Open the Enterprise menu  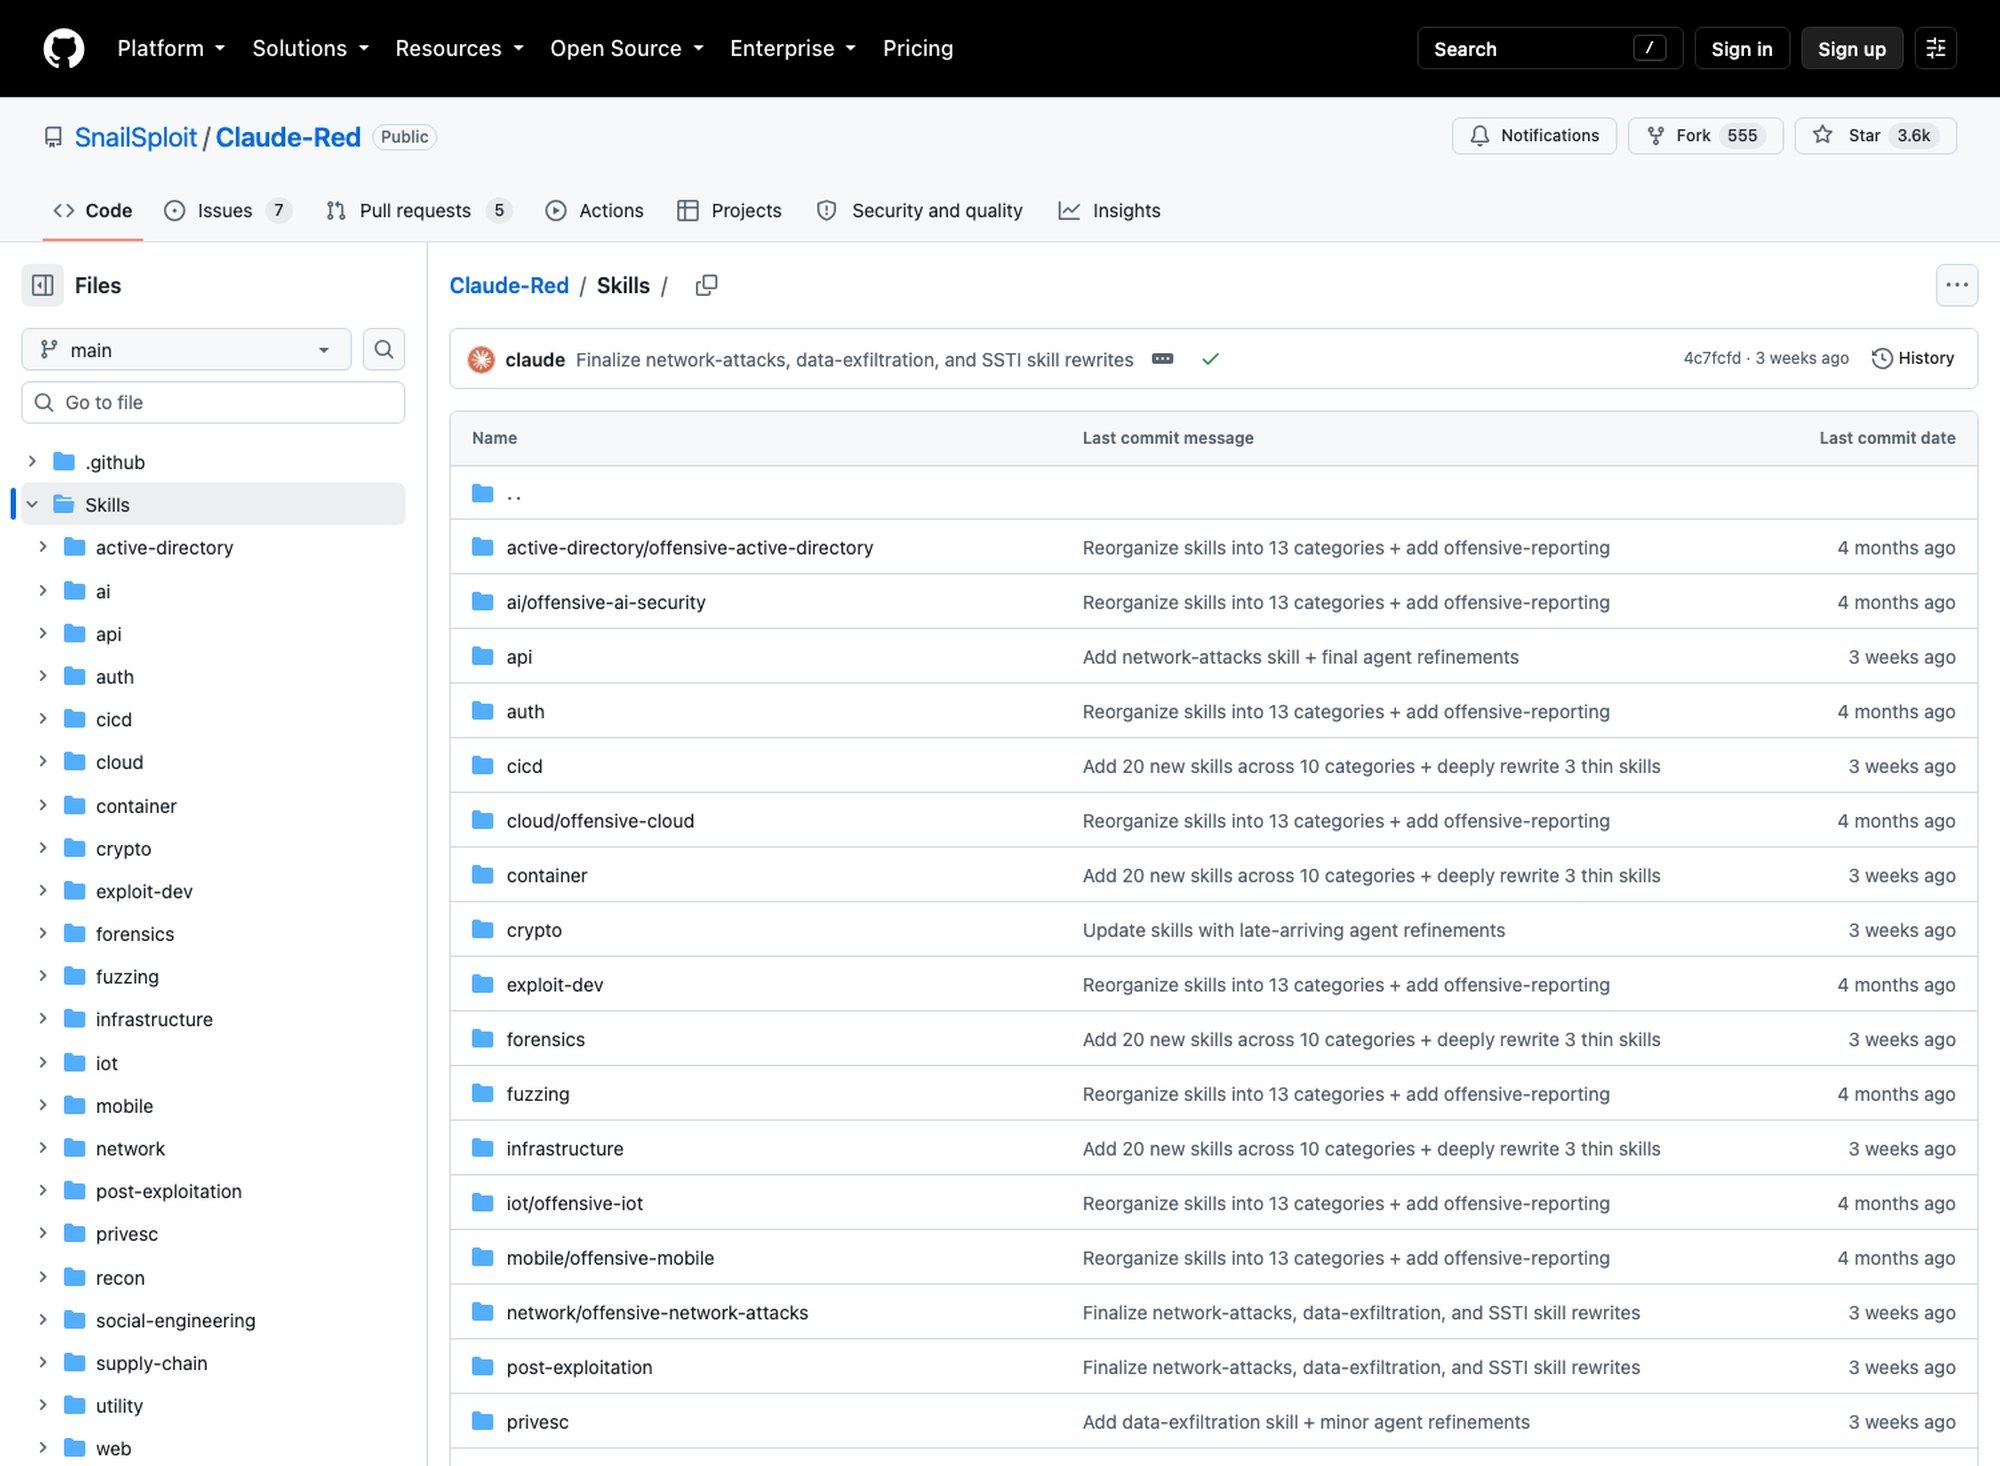pos(793,48)
